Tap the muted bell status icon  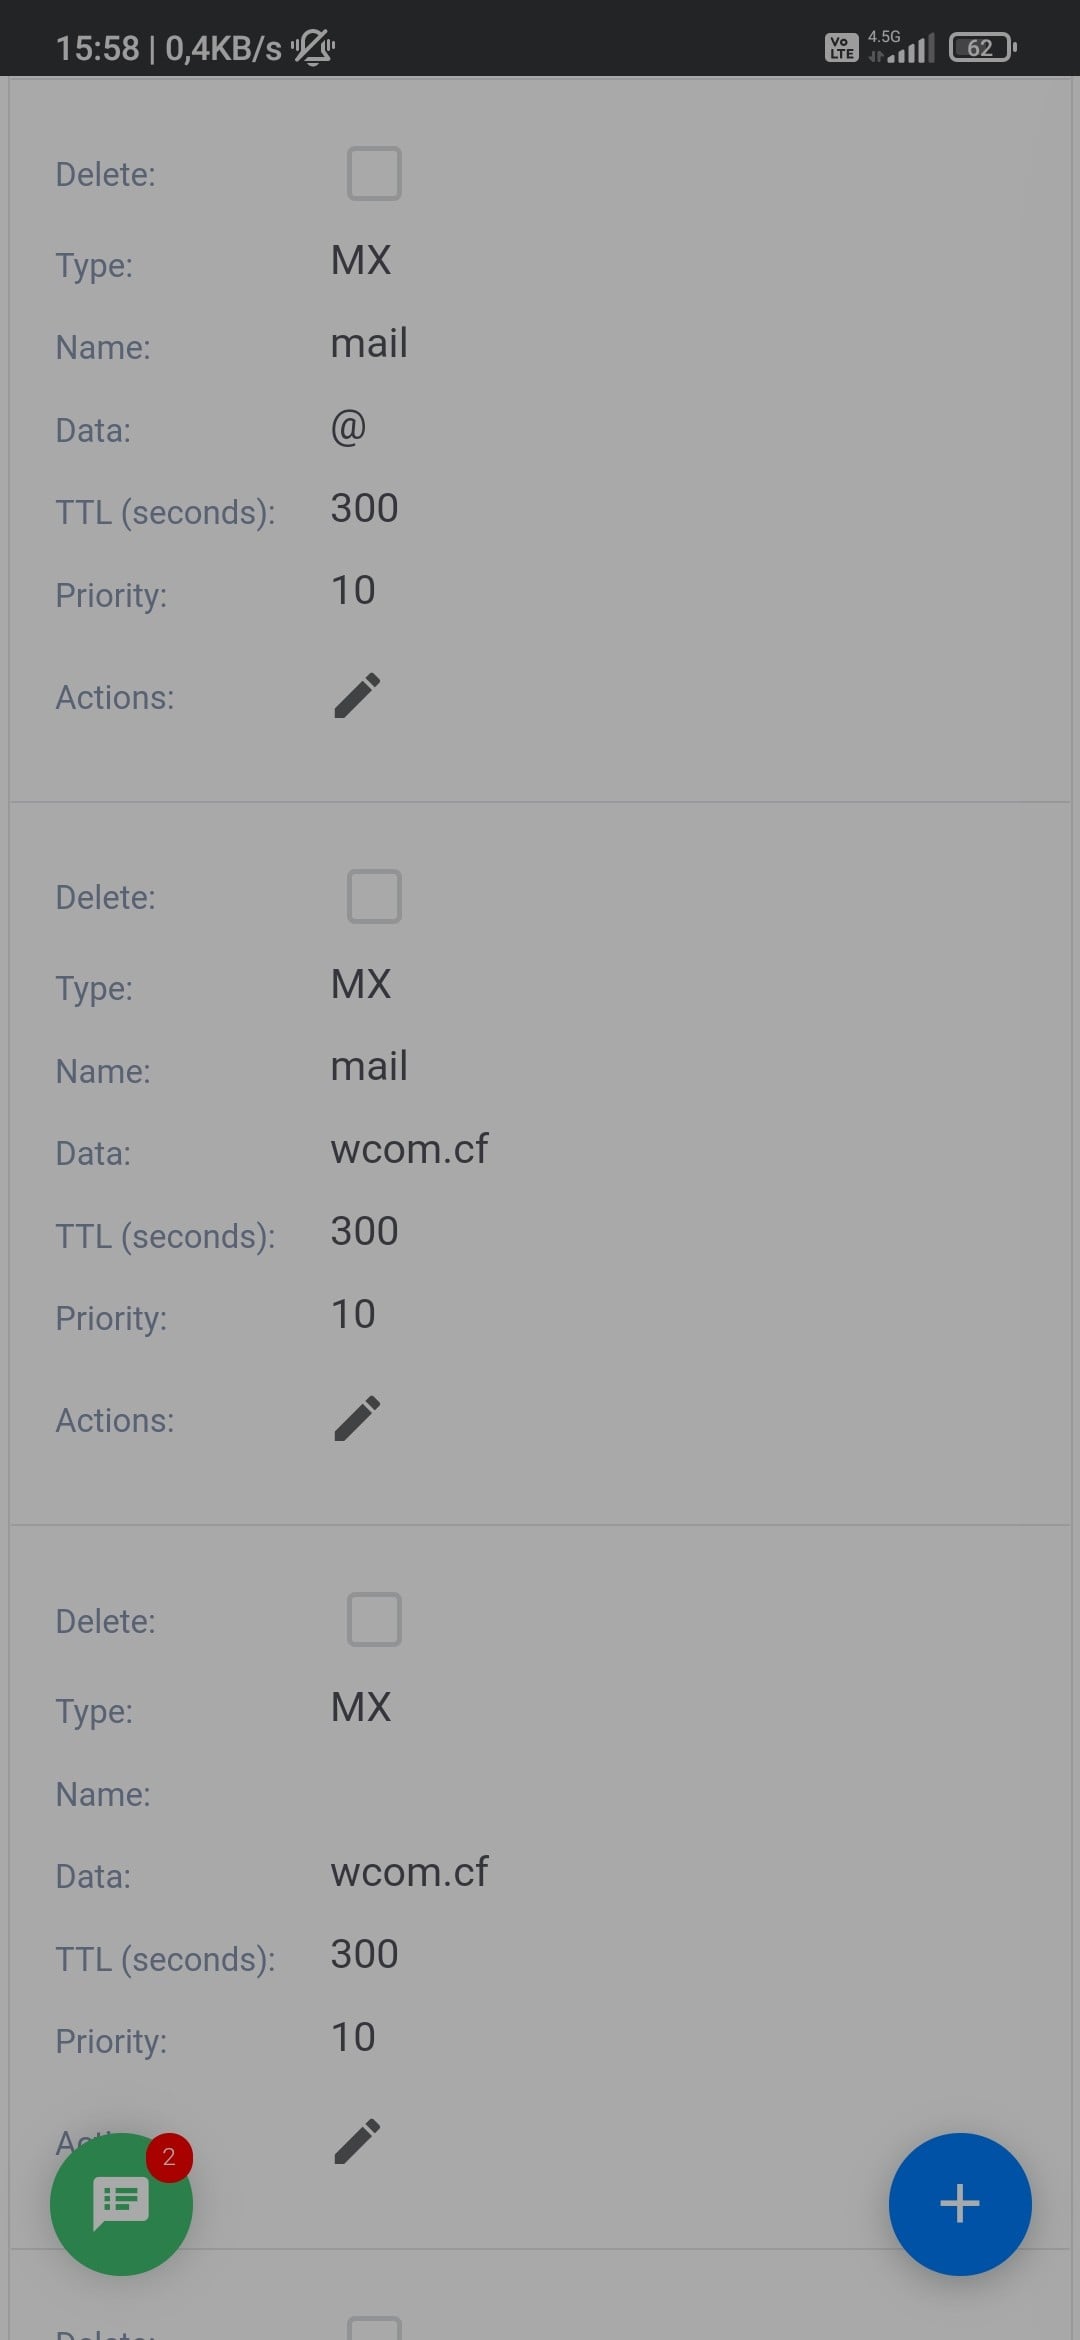313,47
